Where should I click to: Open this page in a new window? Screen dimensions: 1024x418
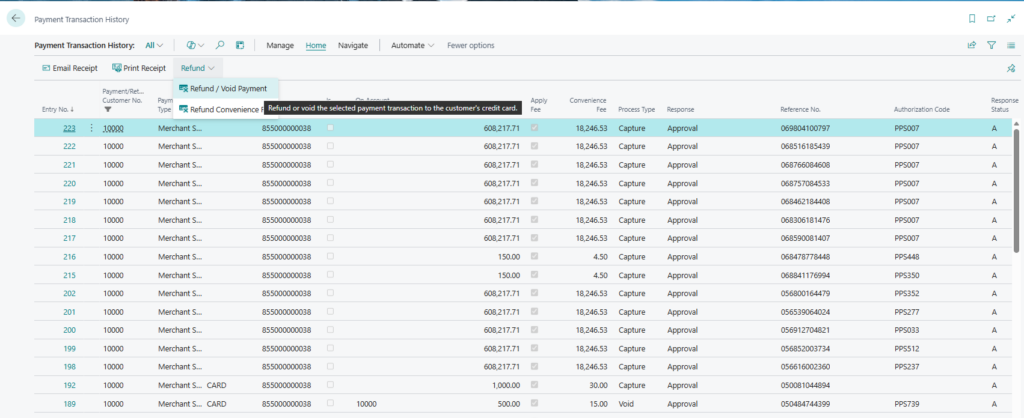(991, 19)
